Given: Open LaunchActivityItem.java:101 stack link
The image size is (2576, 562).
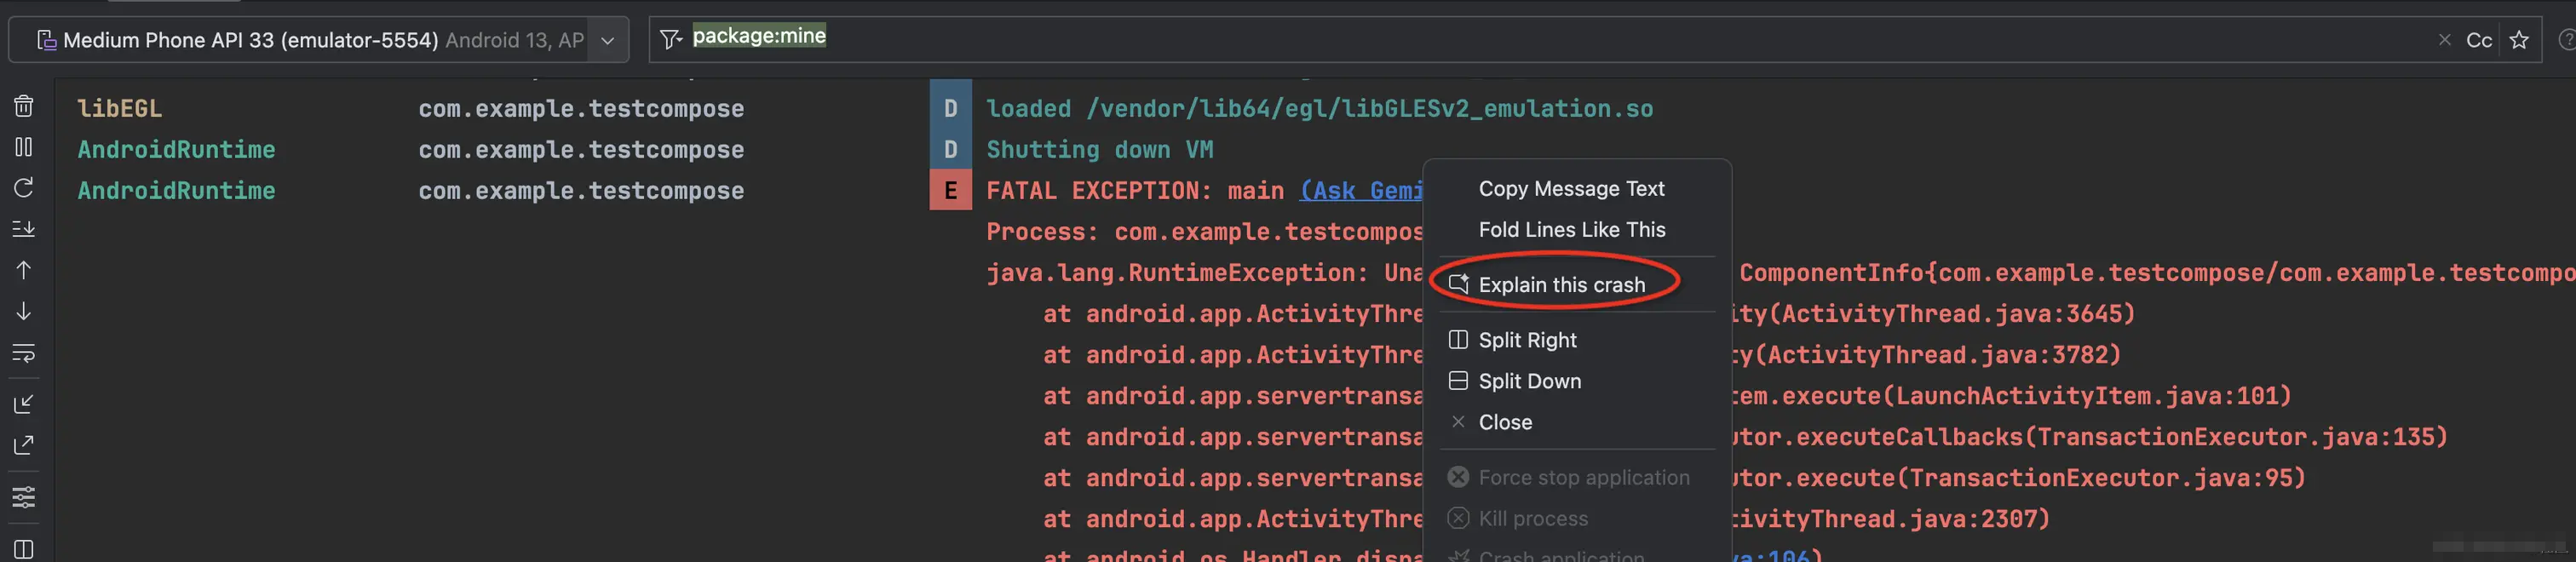Looking at the screenshot, I should coord(2086,396).
